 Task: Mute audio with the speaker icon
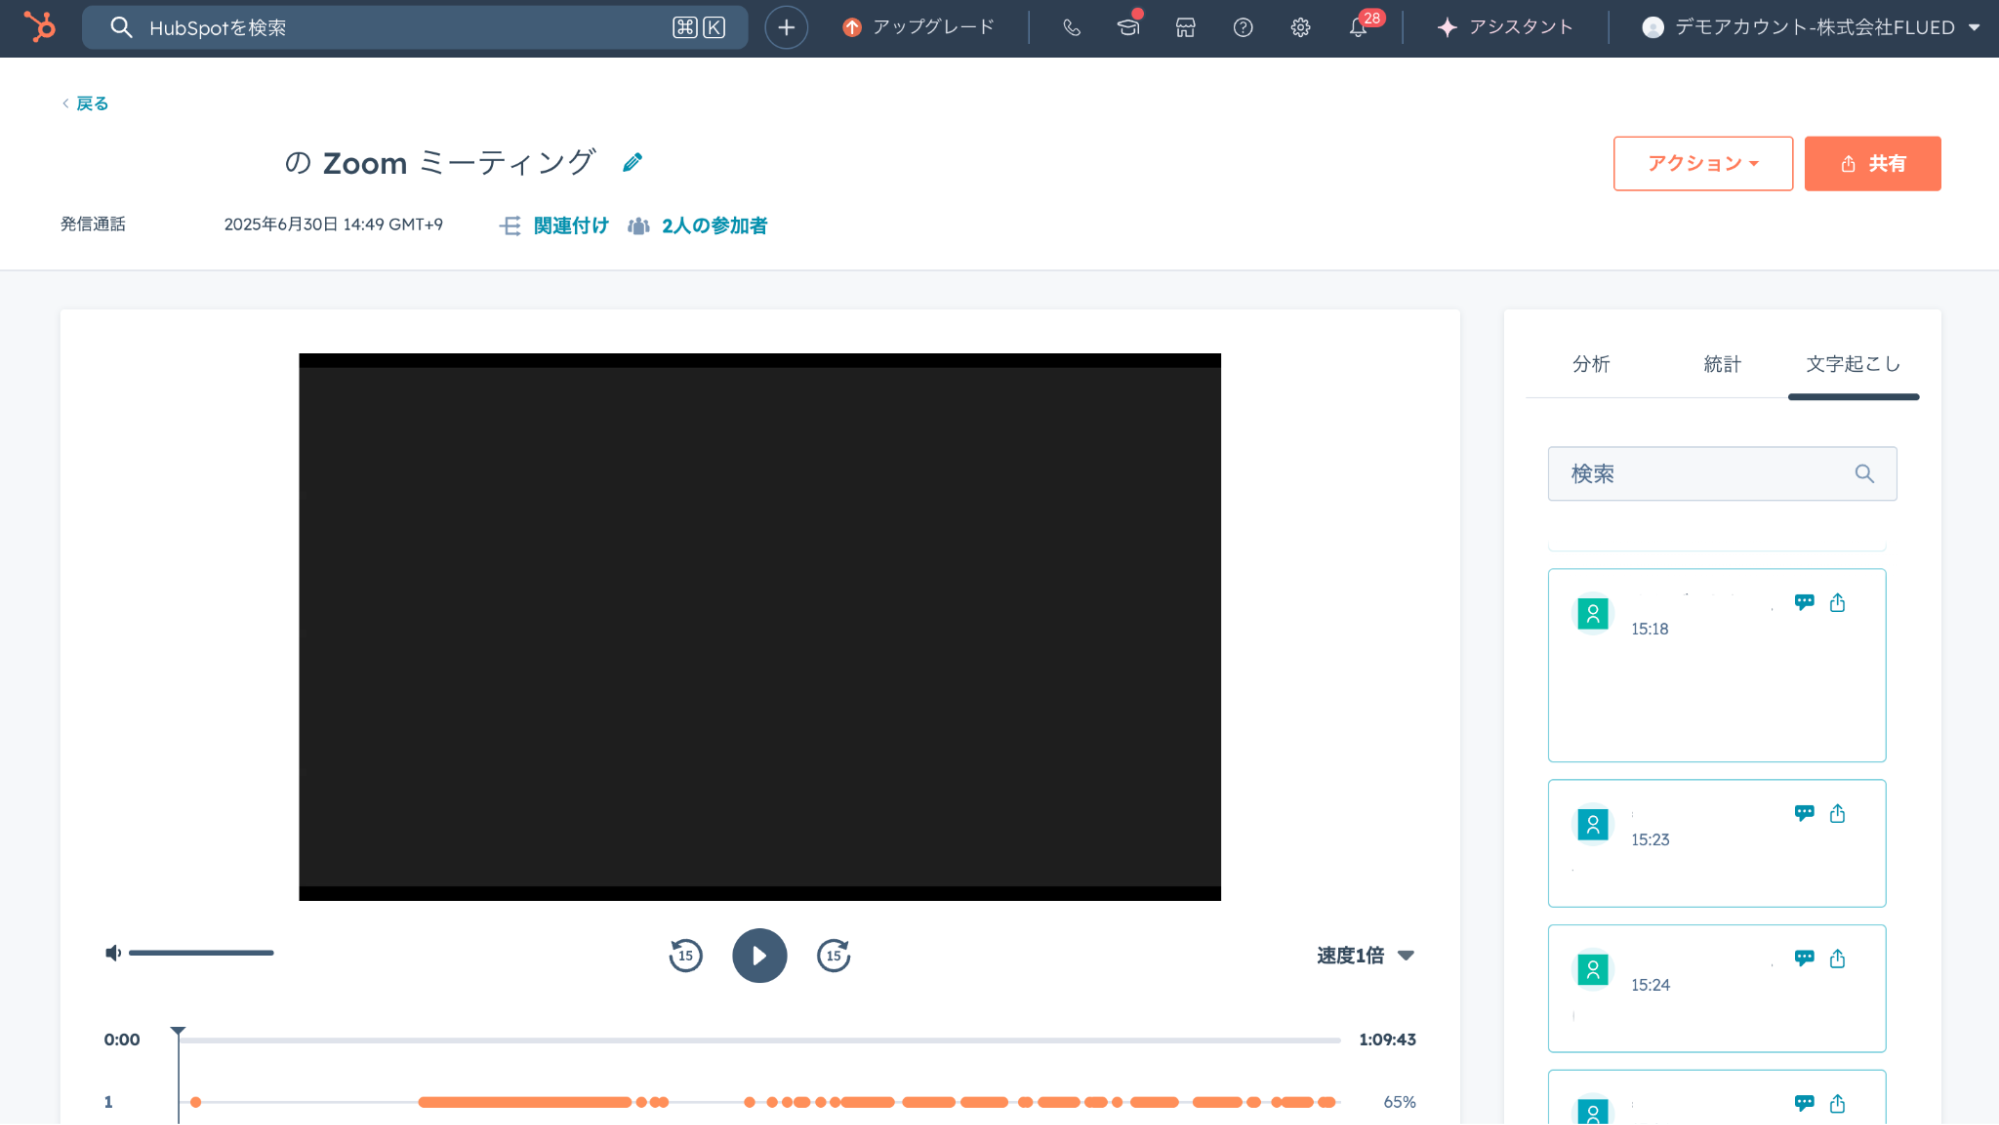[113, 953]
